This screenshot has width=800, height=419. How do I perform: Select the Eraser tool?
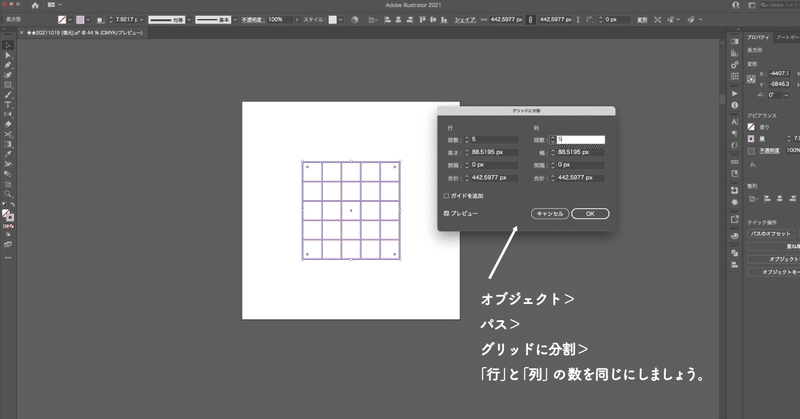point(8,125)
